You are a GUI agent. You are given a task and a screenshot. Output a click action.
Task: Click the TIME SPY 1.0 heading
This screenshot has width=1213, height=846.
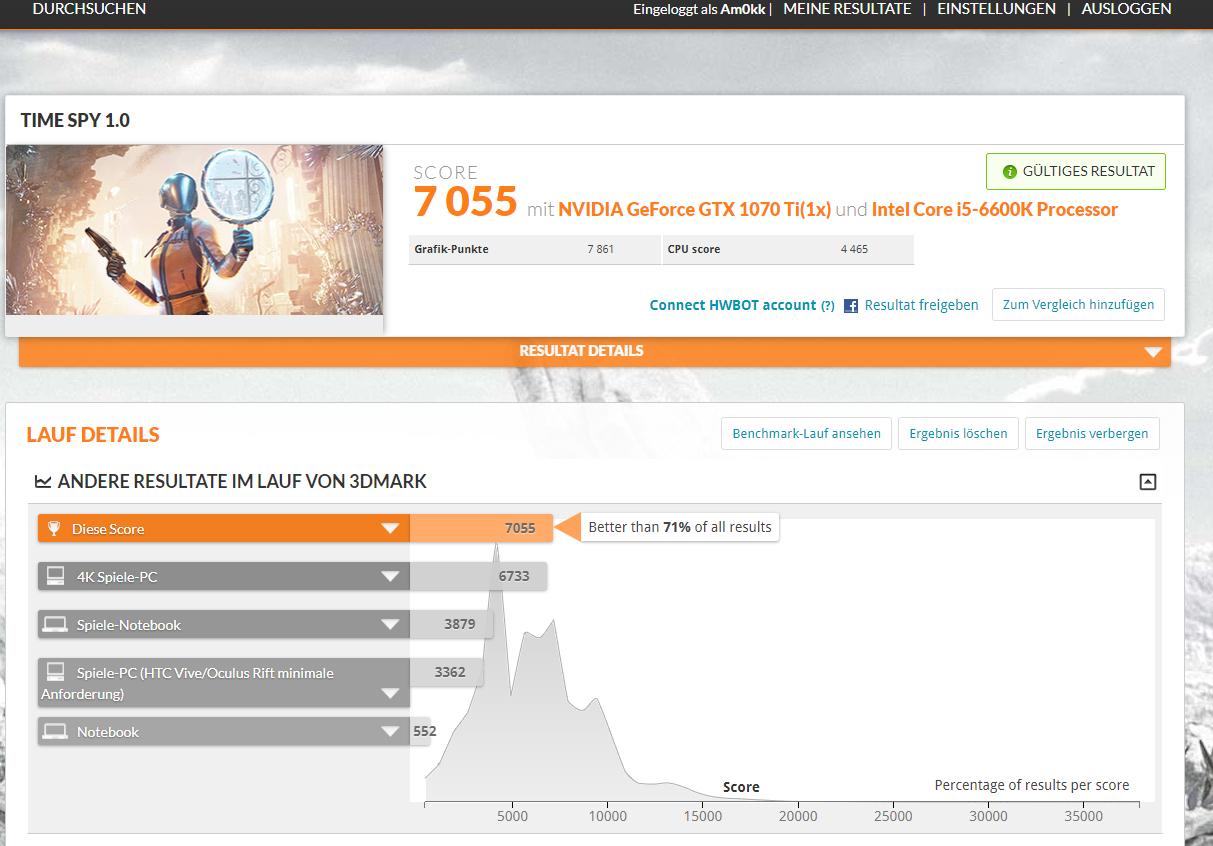(x=75, y=121)
